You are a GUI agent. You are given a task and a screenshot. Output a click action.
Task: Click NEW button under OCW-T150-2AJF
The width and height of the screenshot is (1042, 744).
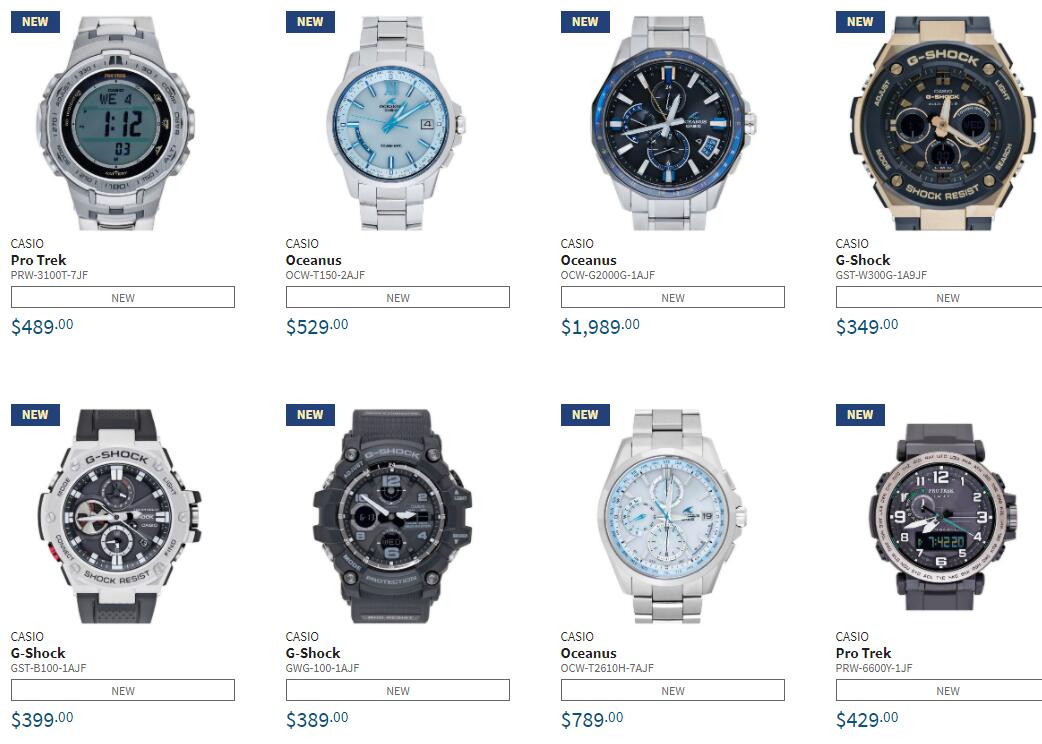398,297
